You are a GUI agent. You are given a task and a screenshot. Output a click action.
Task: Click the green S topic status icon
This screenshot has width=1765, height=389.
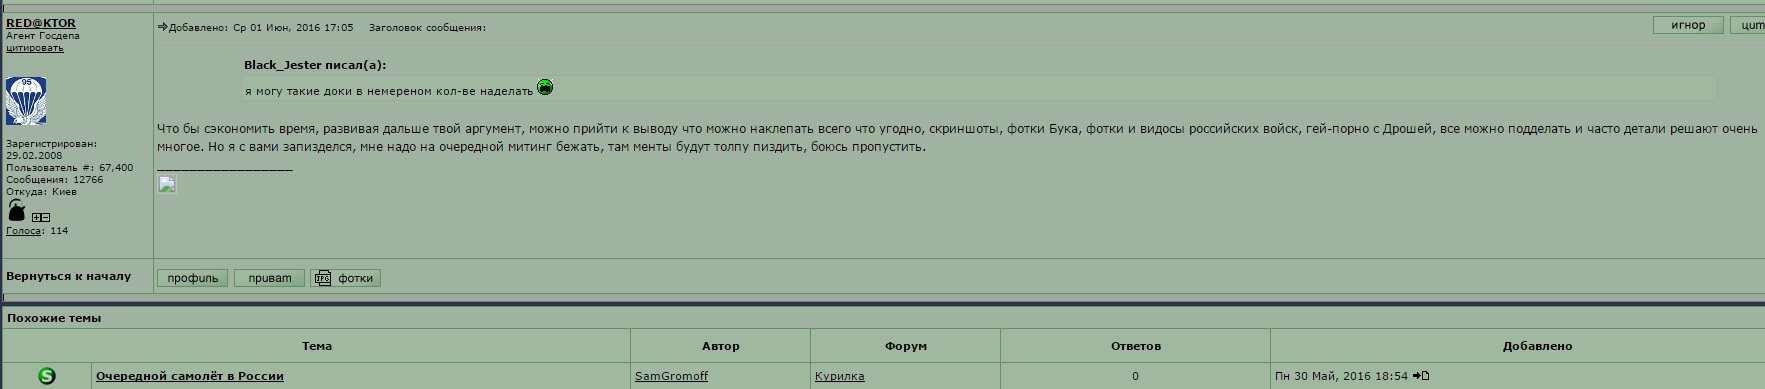click(47, 376)
